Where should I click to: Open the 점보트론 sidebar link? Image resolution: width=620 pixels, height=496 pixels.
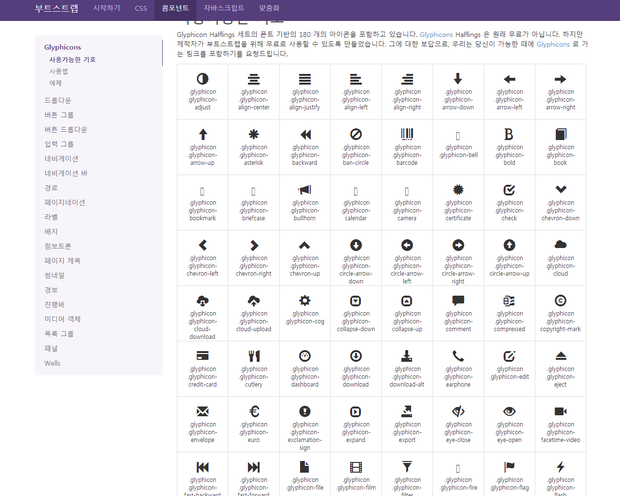point(58,246)
